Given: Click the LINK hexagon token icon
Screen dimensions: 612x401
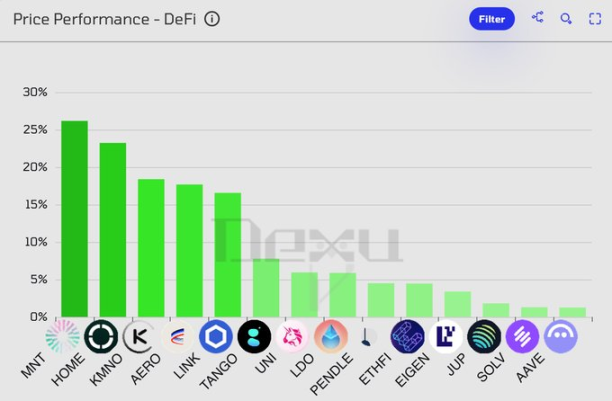Looking at the screenshot, I should tap(216, 336).
